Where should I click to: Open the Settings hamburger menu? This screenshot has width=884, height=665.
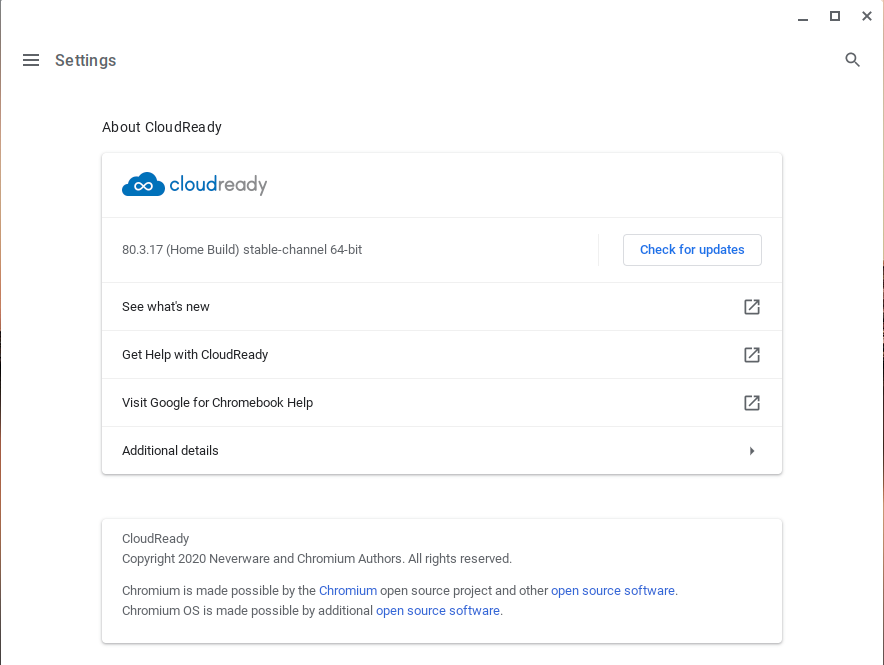(31, 60)
